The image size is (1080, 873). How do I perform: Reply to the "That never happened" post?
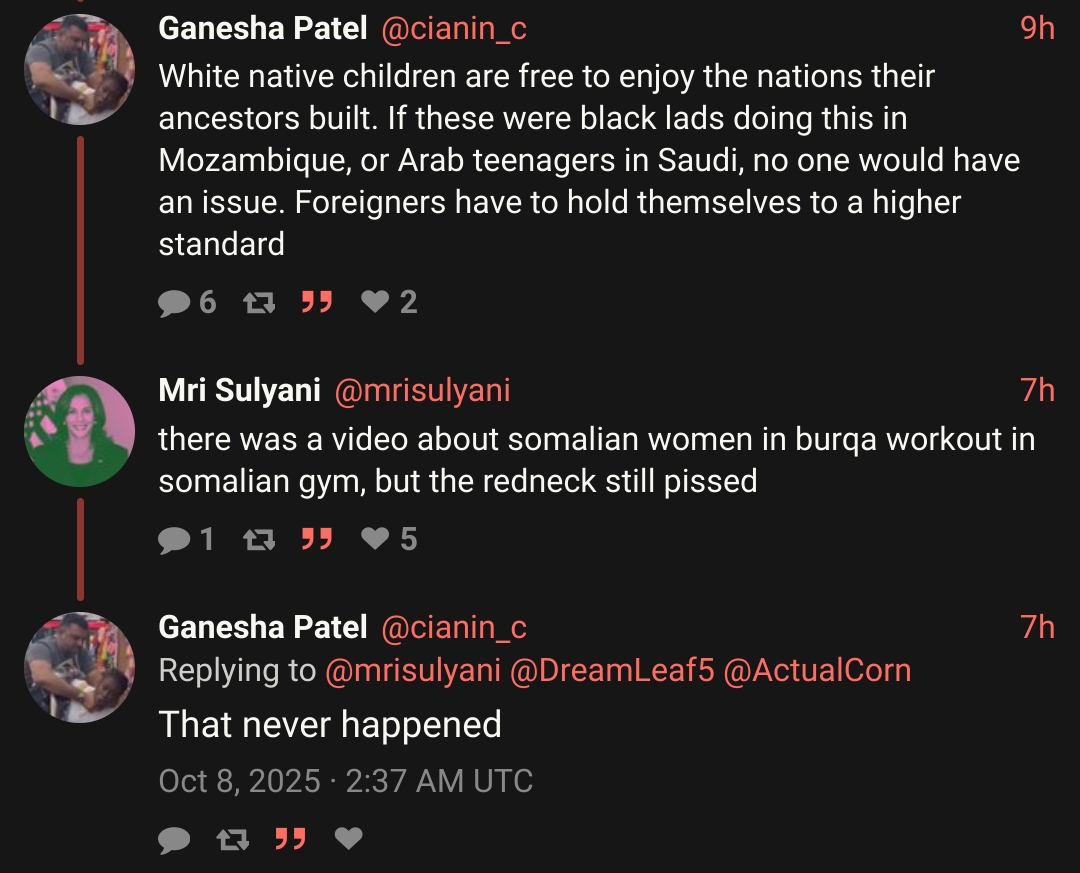click(175, 839)
